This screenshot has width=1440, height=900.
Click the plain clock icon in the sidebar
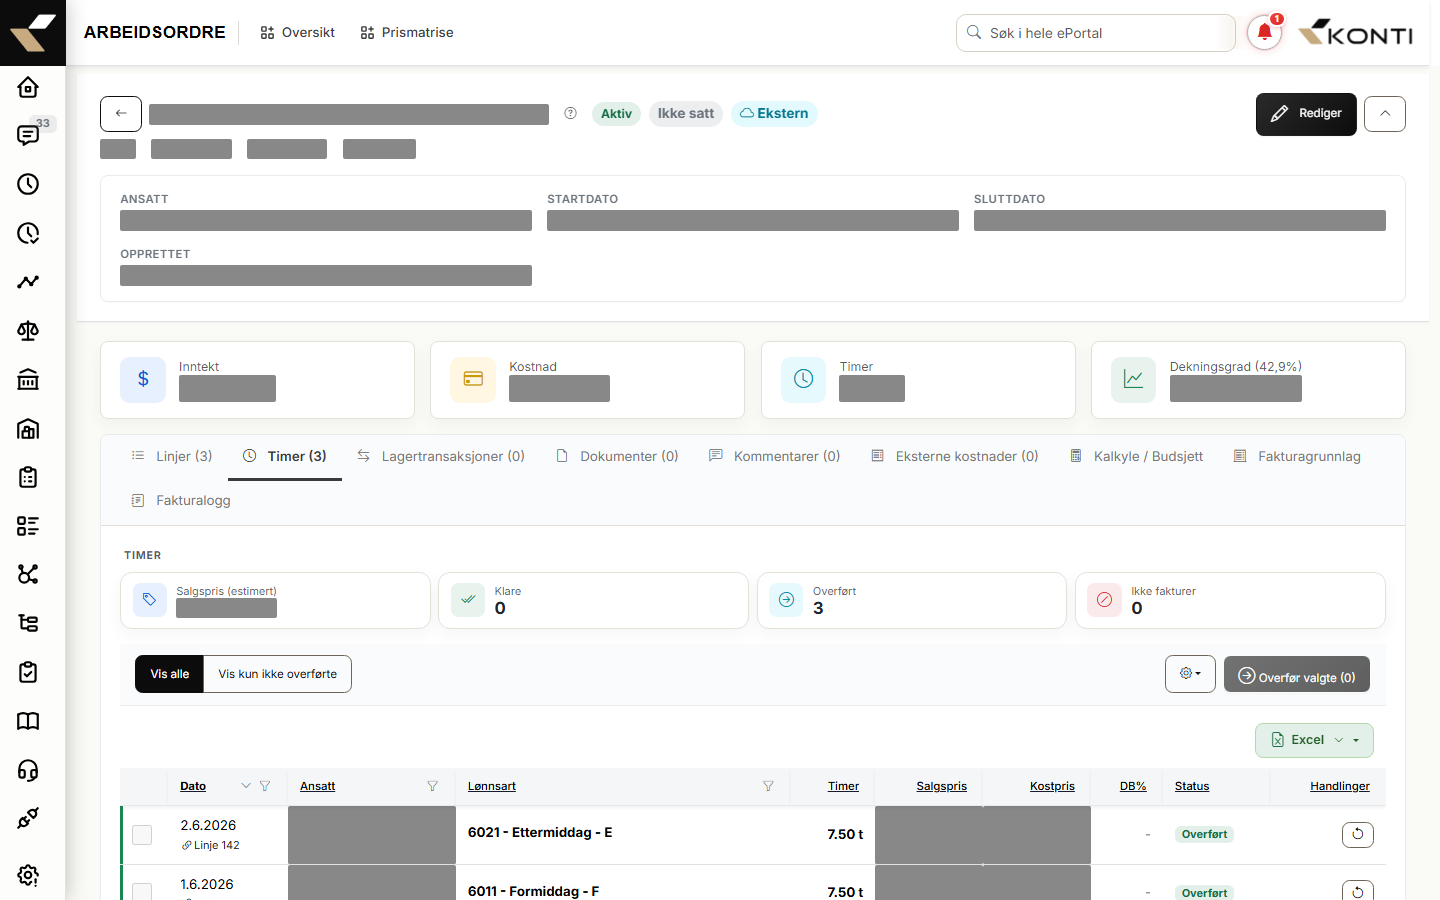click(x=28, y=184)
